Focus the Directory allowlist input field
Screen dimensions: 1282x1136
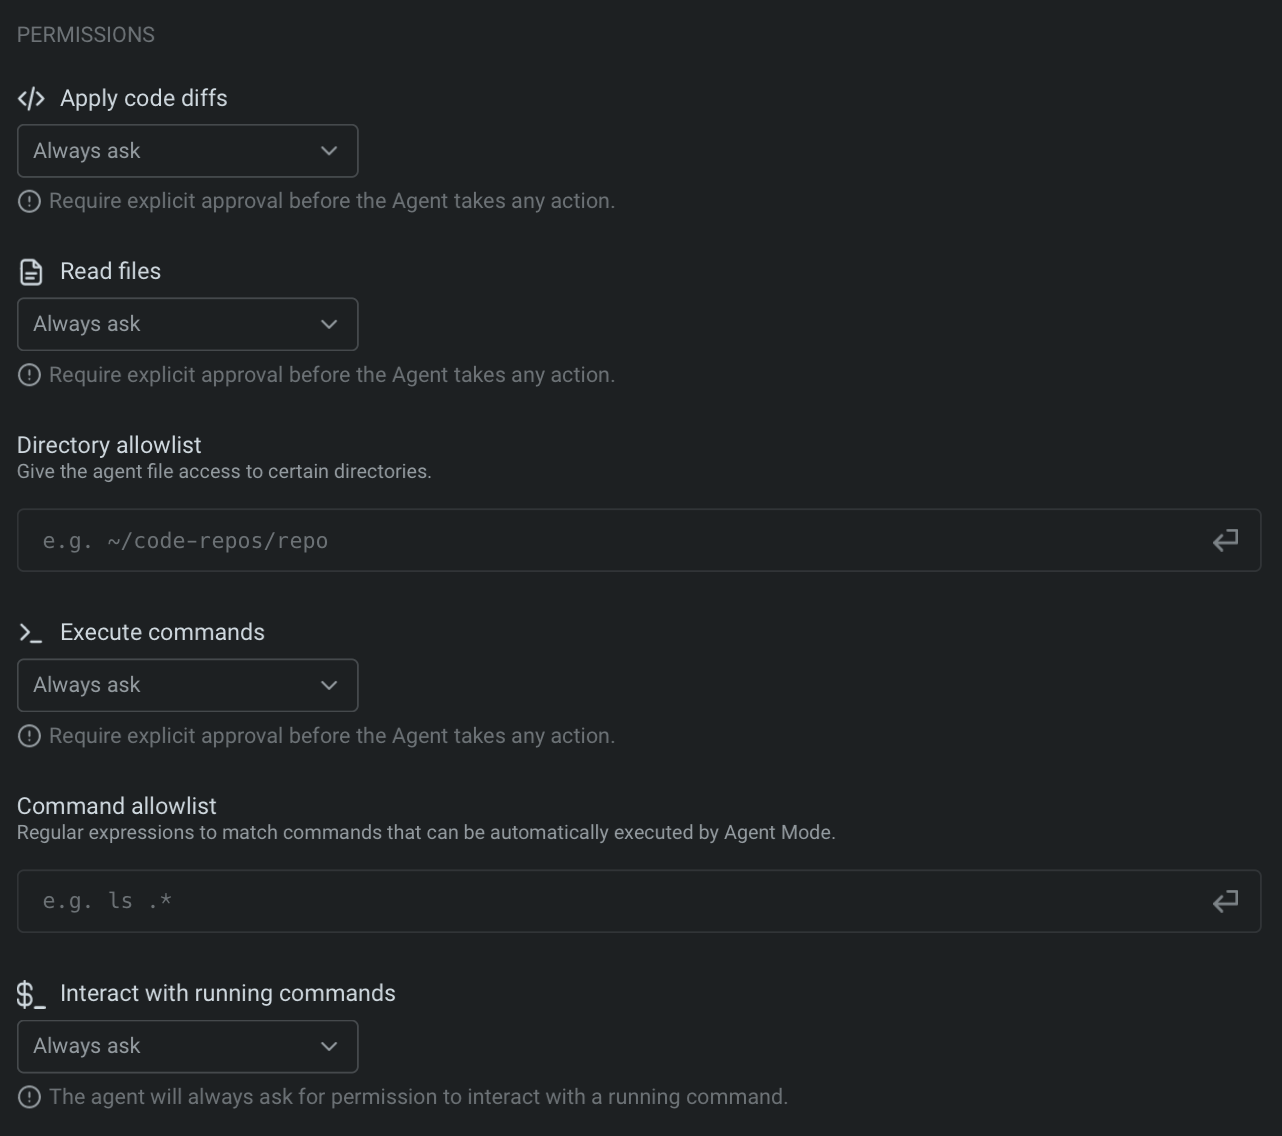click(x=600, y=541)
